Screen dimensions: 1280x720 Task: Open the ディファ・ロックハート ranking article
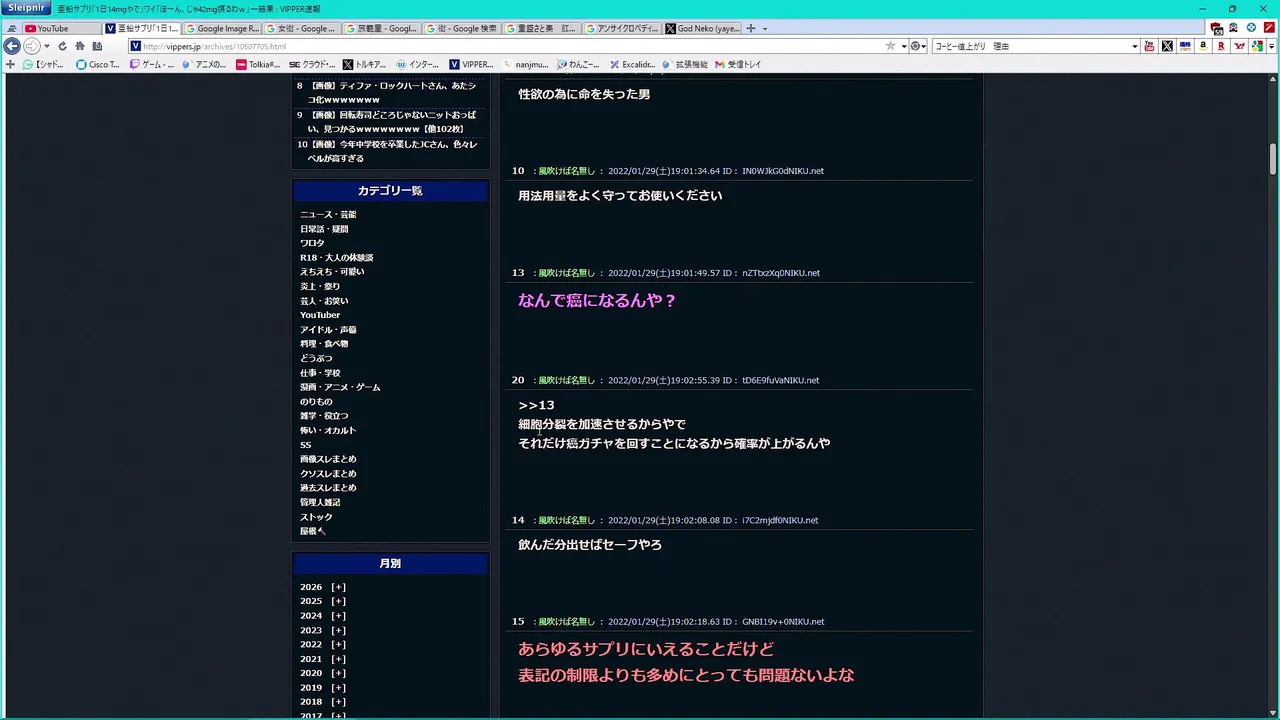coord(392,93)
